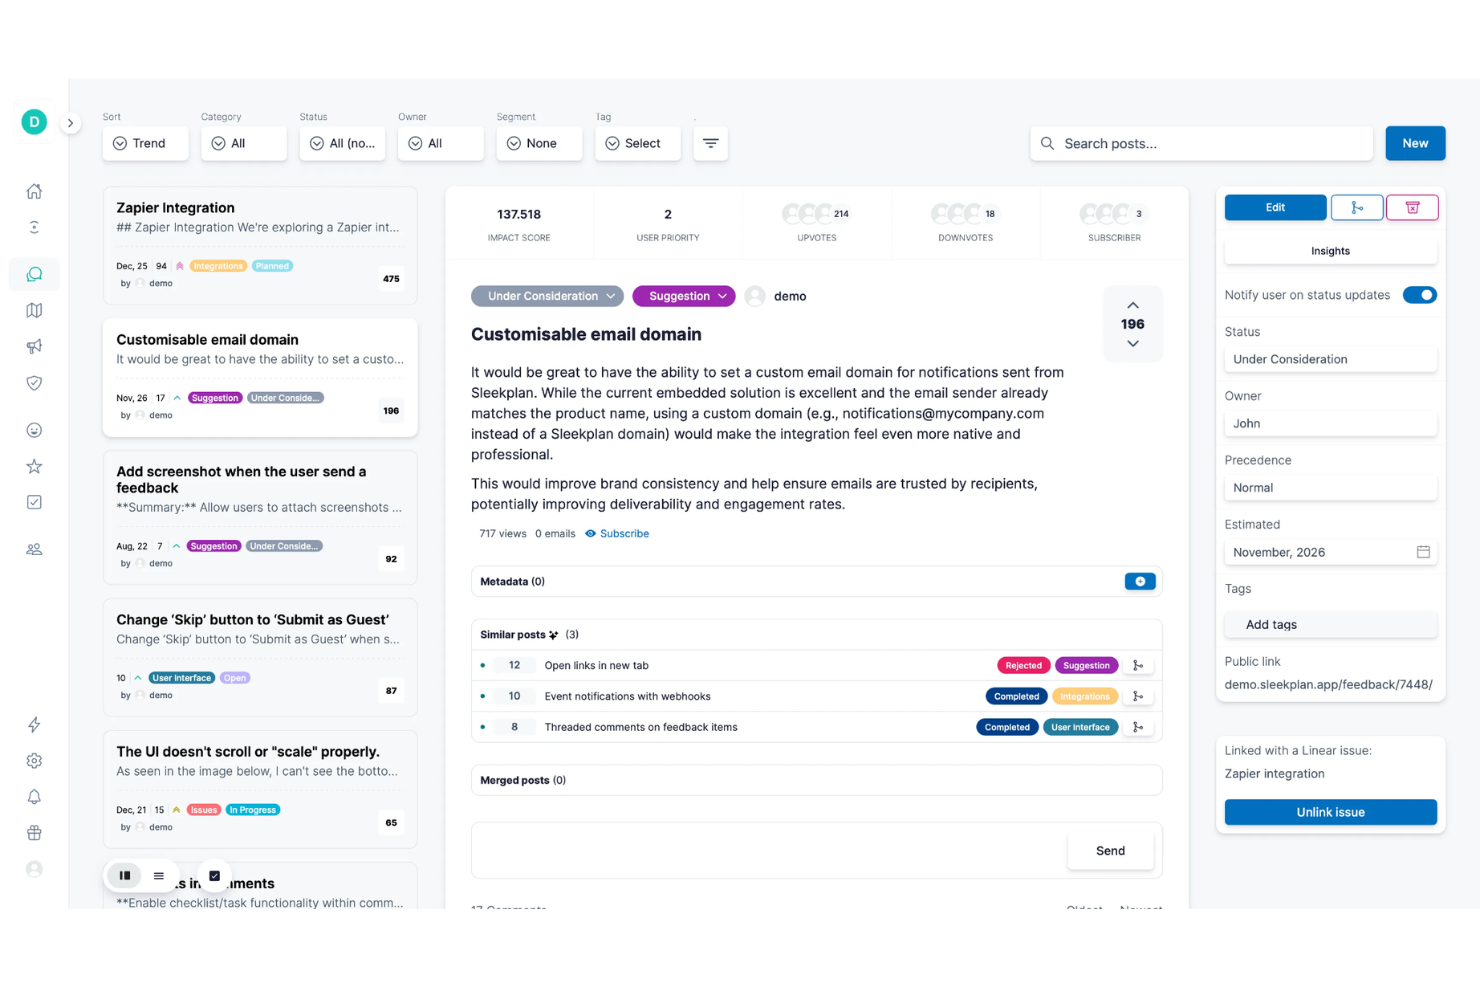Upvote the post with the up chevron
1480x987 pixels.
pos(1133,305)
